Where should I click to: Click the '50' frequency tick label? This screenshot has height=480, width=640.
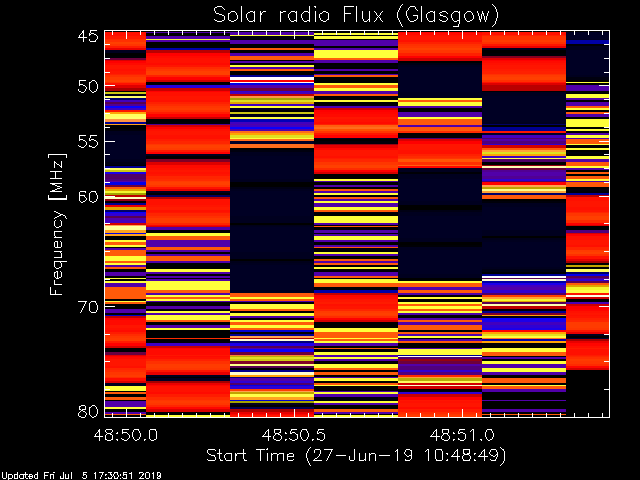(88, 87)
